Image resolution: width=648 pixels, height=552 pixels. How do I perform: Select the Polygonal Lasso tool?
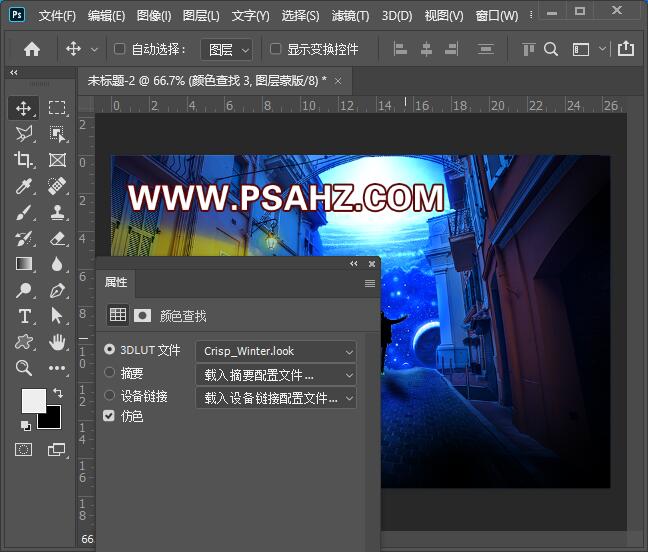tap(24, 134)
